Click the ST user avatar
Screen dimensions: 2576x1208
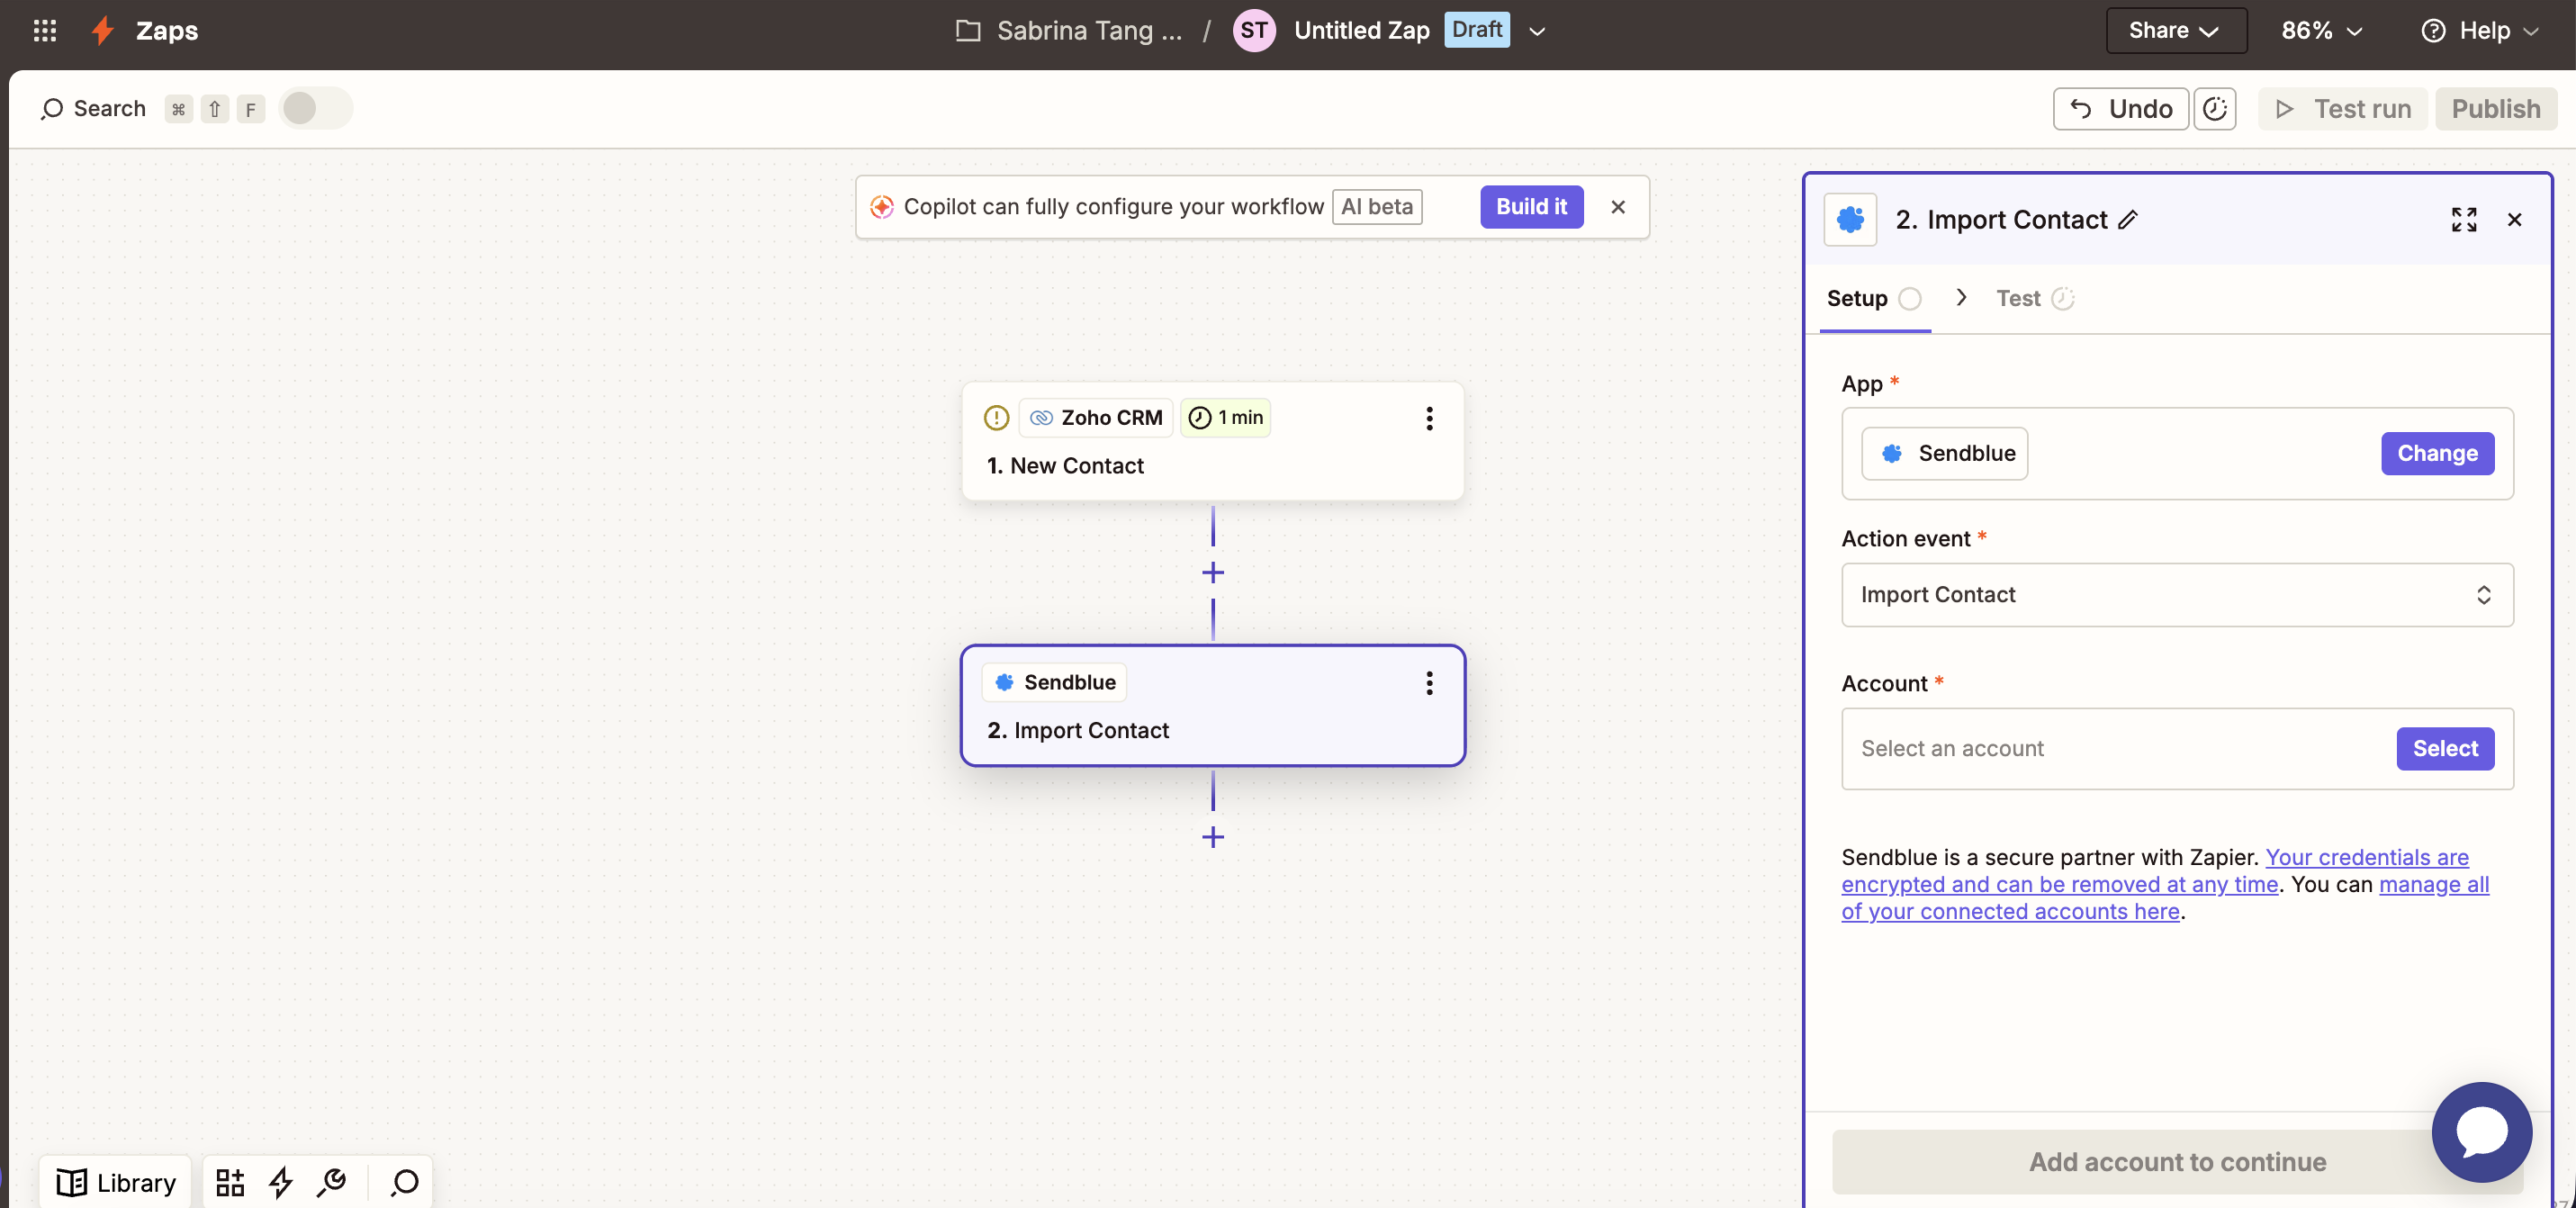(x=1254, y=31)
